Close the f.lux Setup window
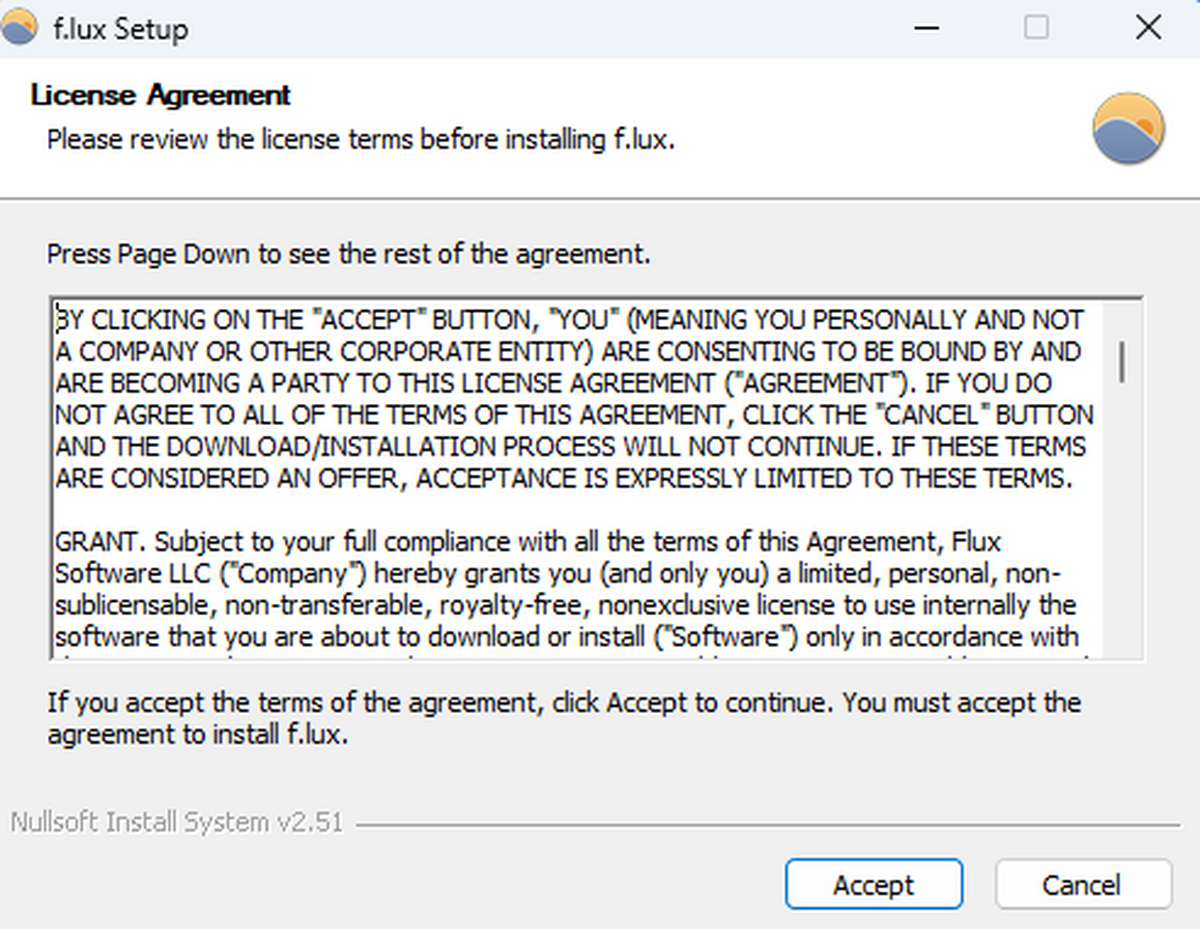1200x929 pixels. pos(1148,28)
